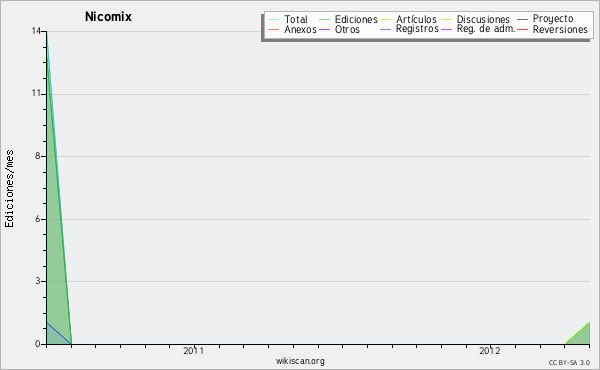Click the y-axis value 3

pos(38,281)
